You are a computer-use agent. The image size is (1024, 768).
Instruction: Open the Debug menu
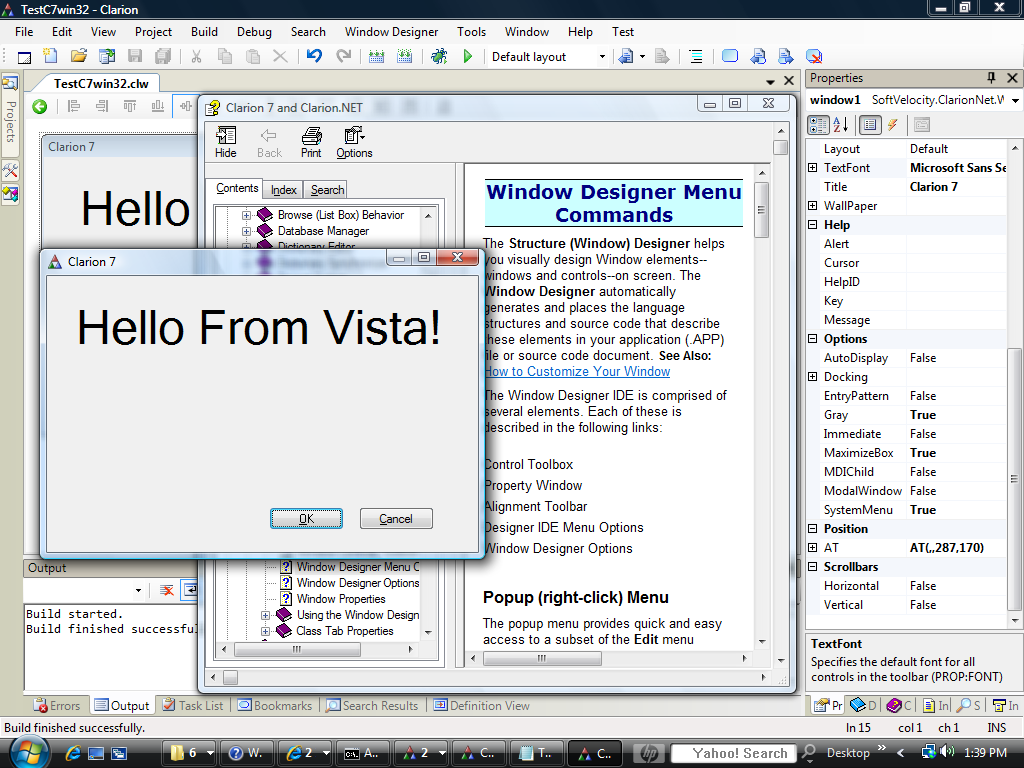[x=254, y=32]
